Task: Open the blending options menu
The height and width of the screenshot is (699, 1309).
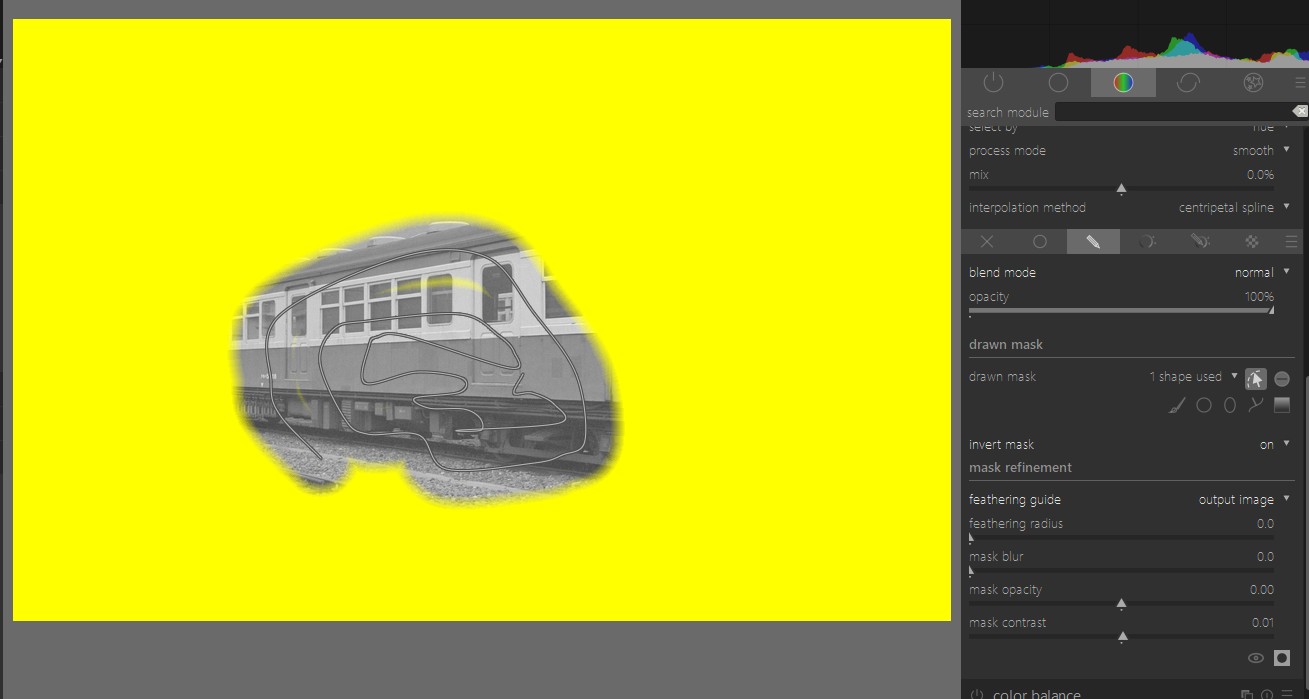Action: (1291, 242)
